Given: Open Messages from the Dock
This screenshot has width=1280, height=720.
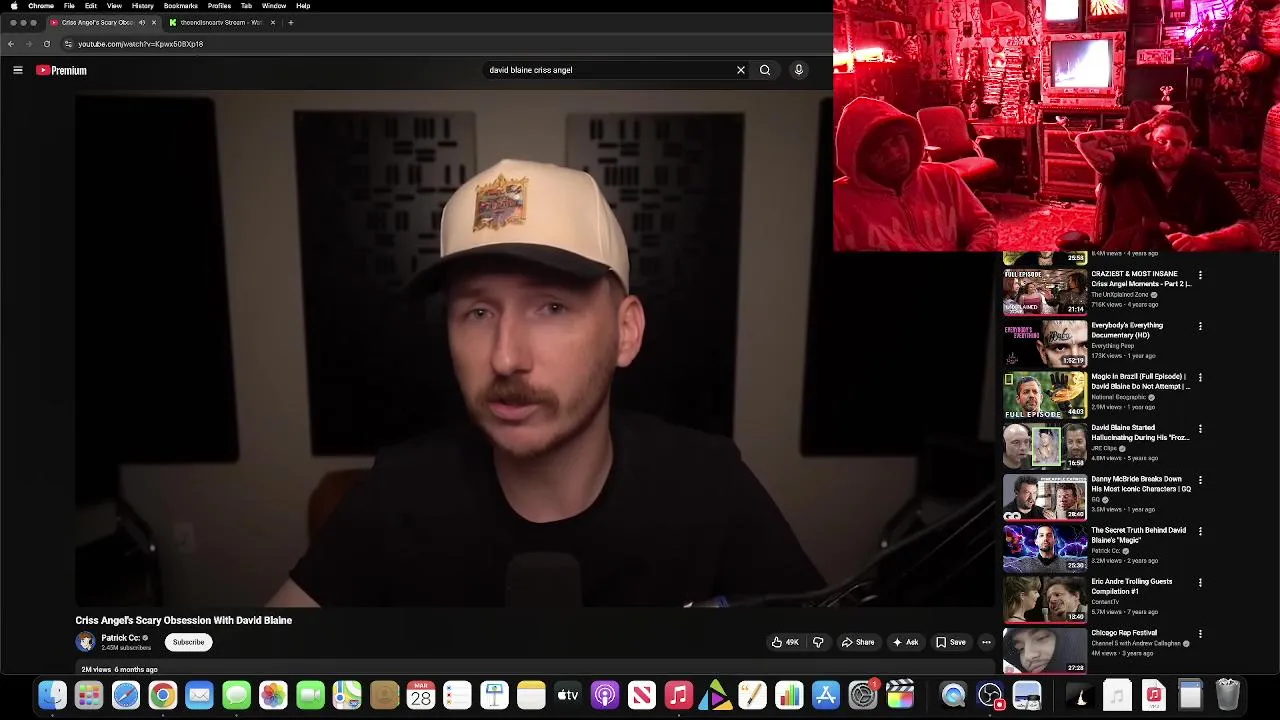Looking at the screenshot, I should 236,695.
